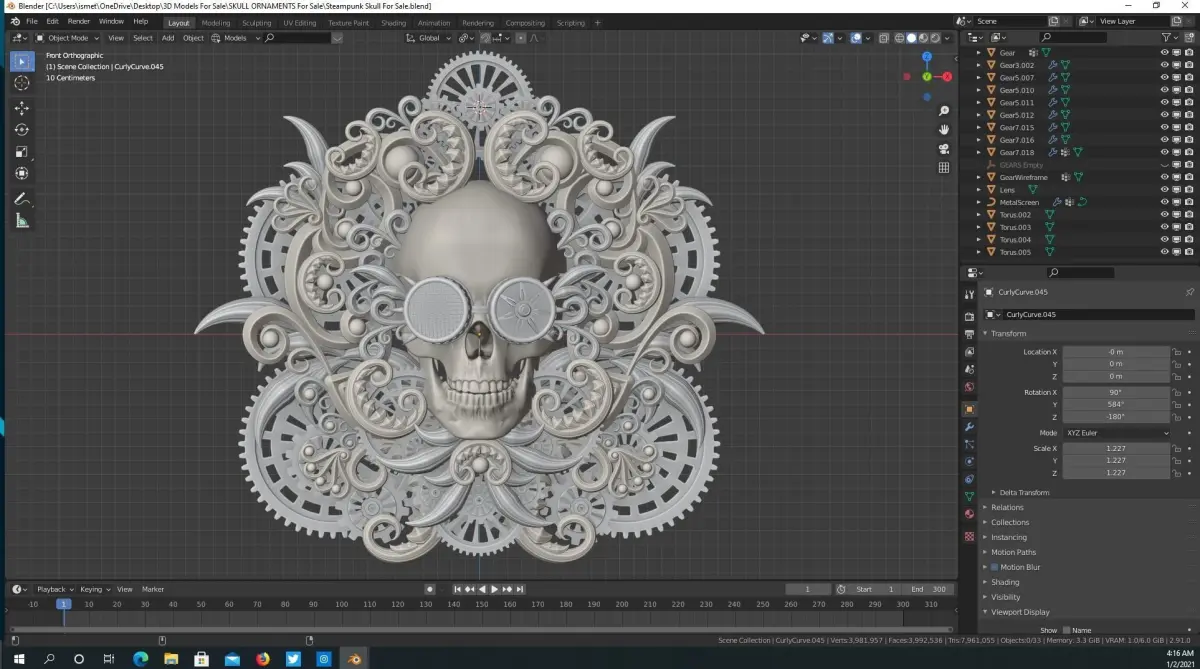Click the timeline play button

point(495,589)
